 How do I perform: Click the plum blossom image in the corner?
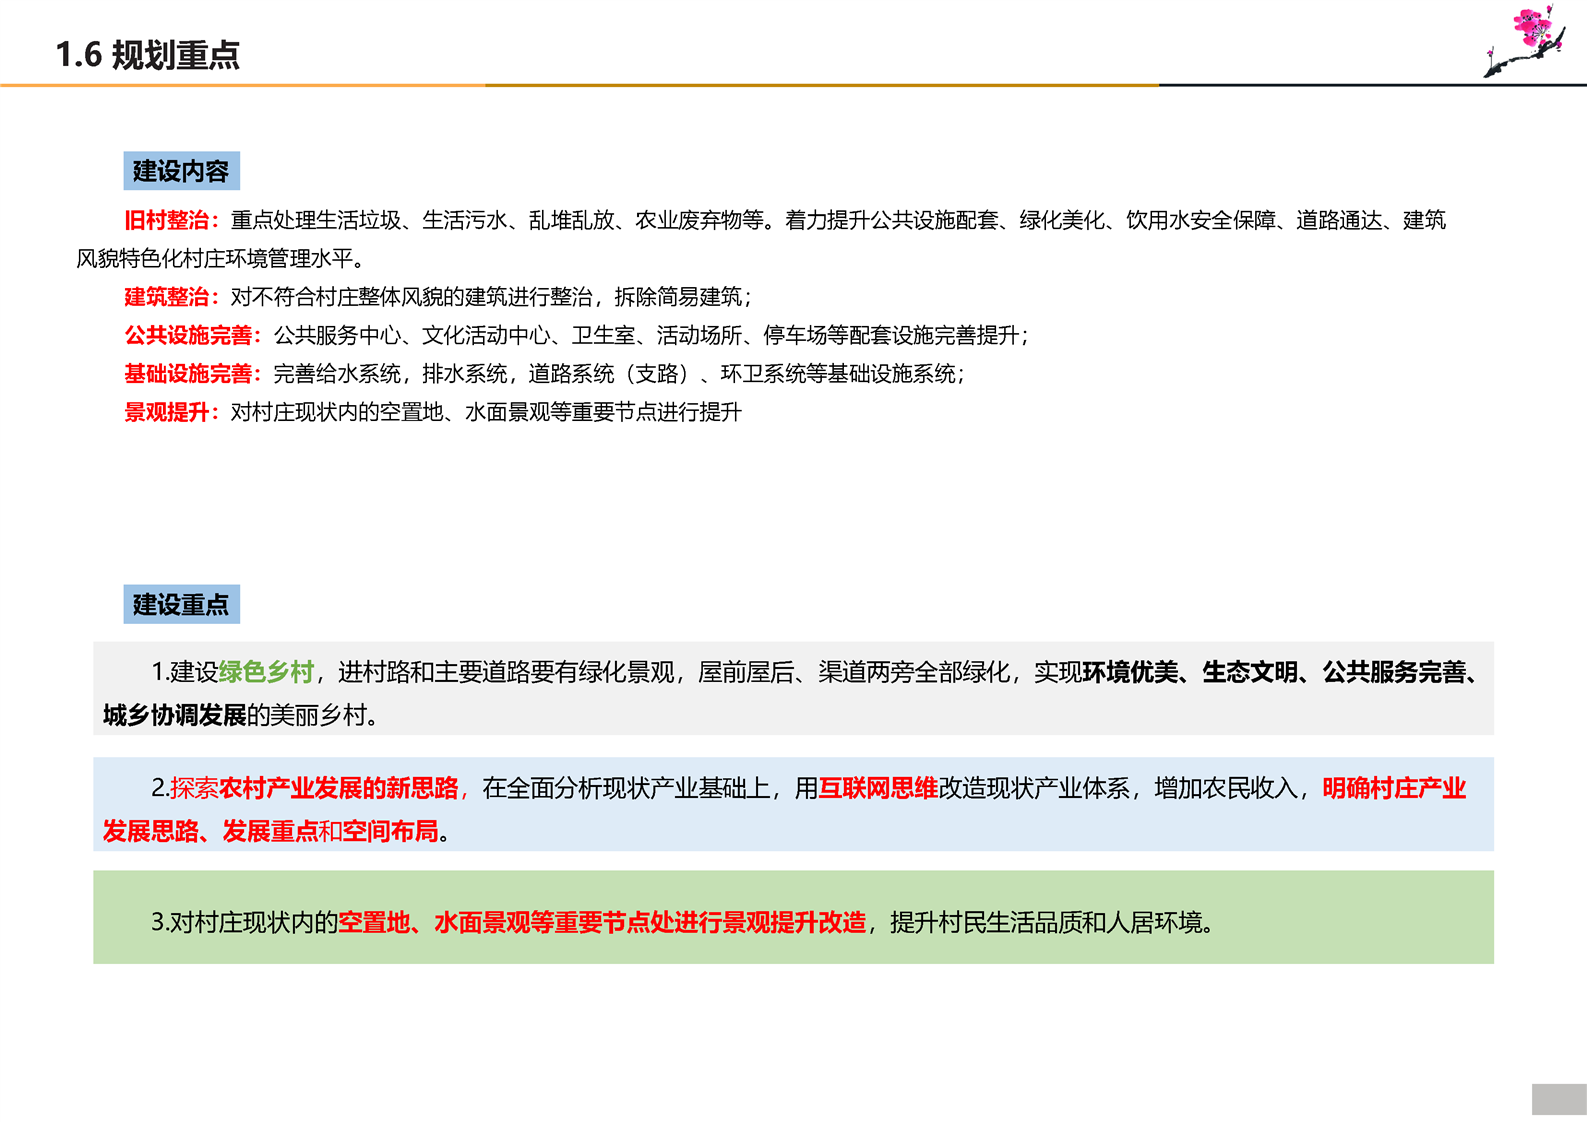tap(1526, 41)
